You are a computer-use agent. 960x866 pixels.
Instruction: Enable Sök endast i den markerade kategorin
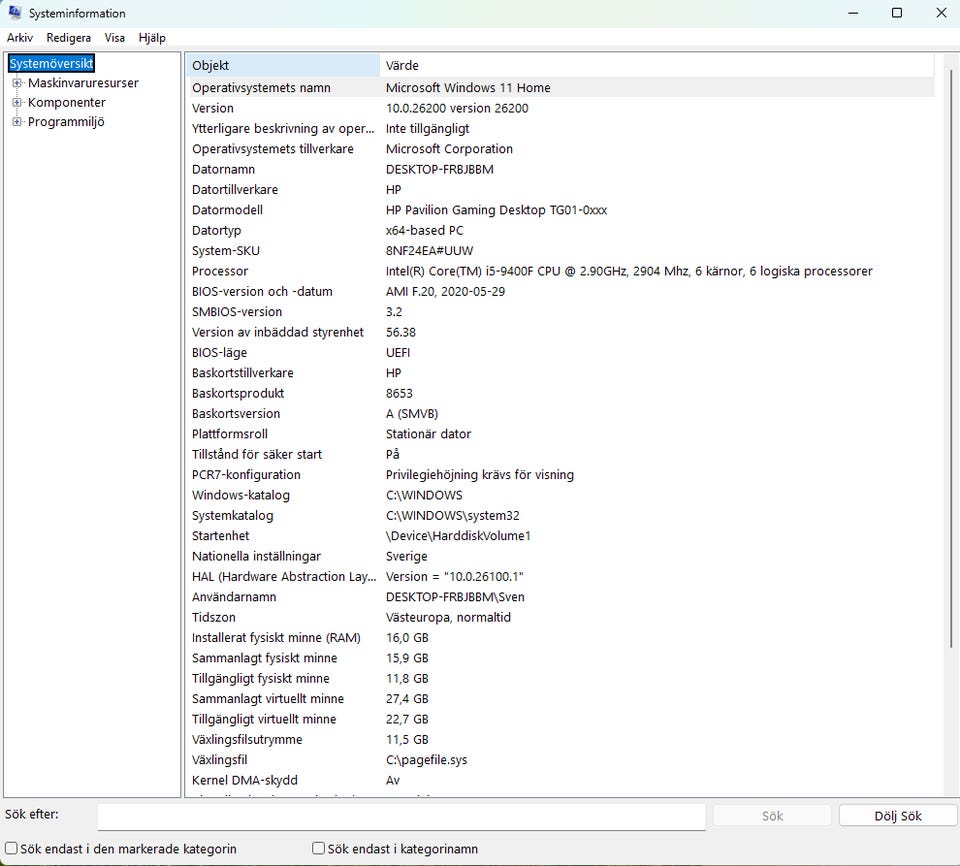12,848
